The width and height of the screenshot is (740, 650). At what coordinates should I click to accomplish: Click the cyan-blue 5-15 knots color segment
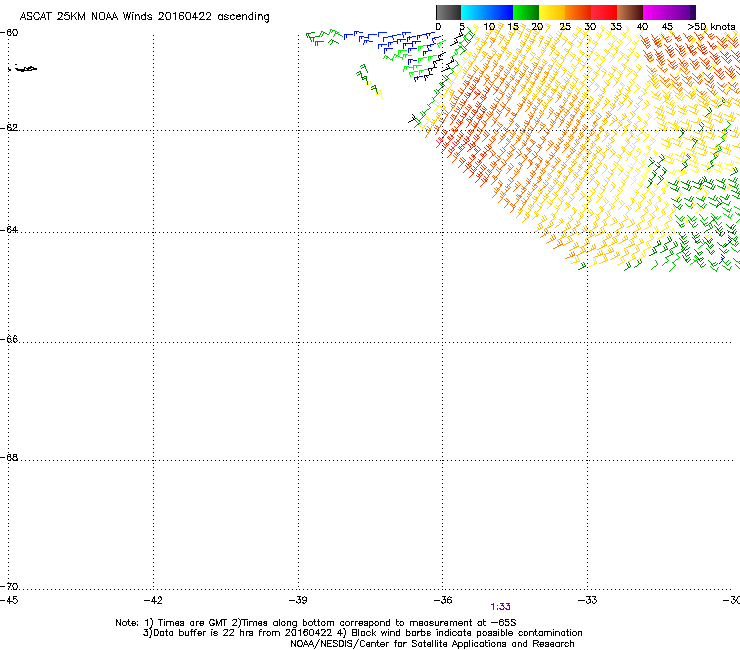[487, 12]
